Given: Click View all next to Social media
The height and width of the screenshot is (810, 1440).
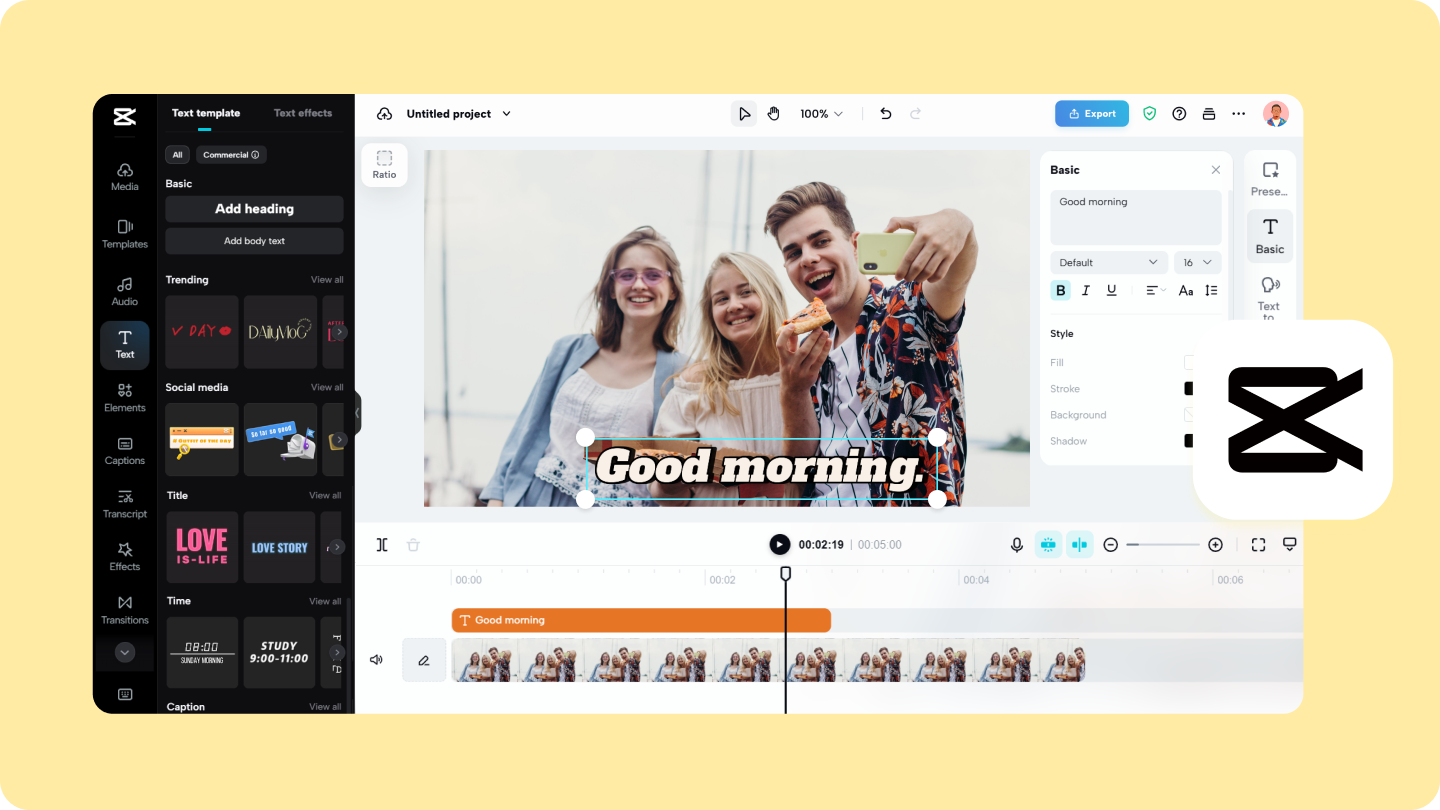Looking at the screenshot, I should click(x=327, y=388).
